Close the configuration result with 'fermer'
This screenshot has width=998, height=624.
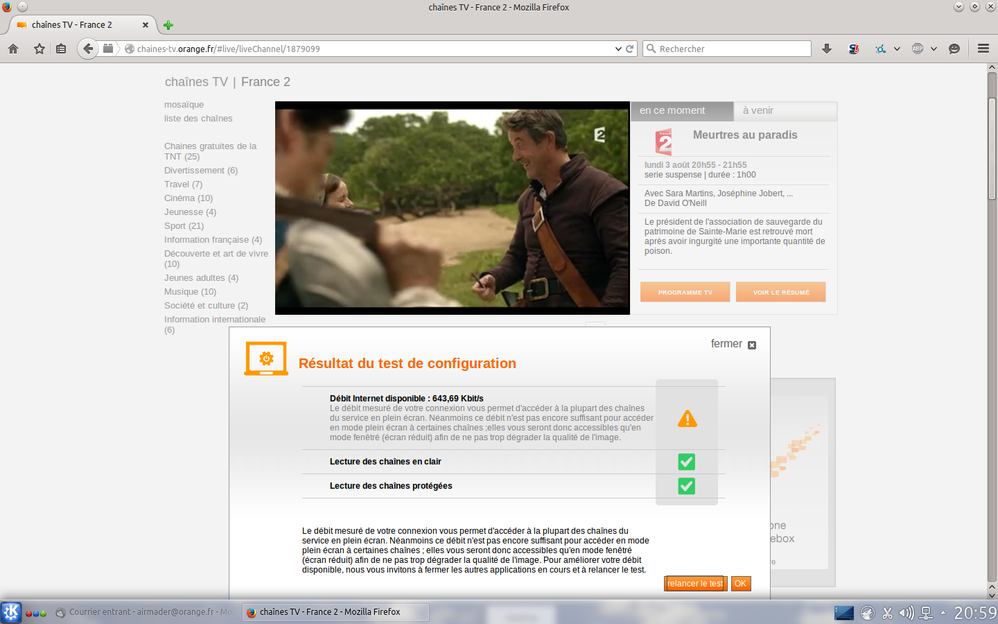pos(733,344)
